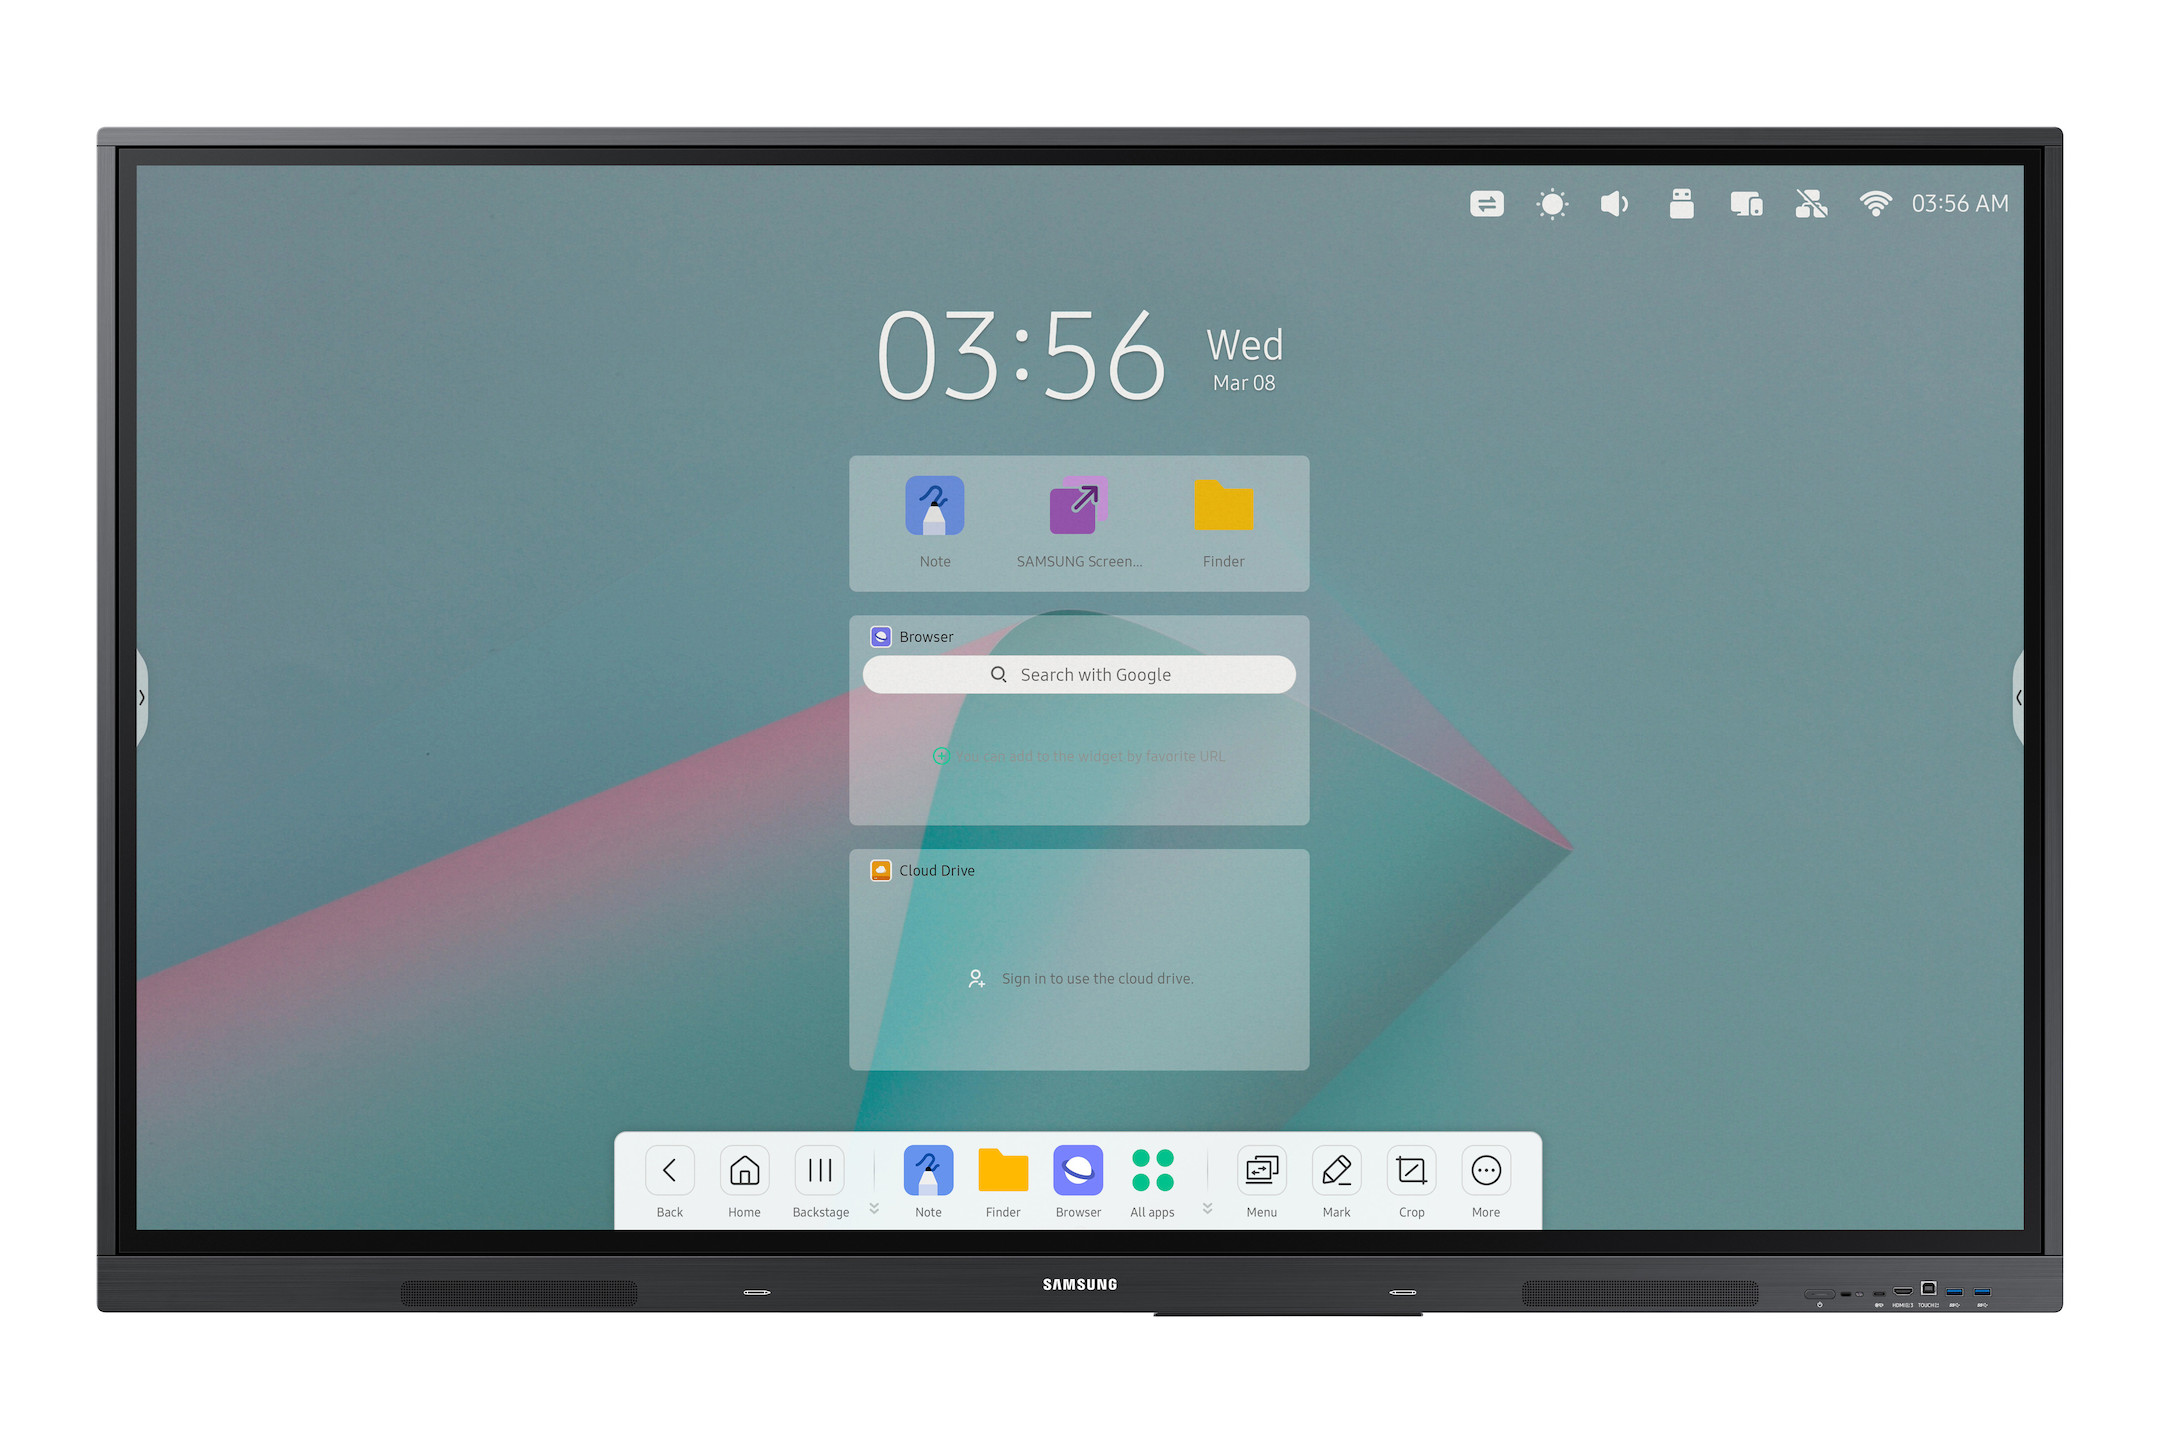Click the Mark tool icon
Screen dimensions: 2160x1440
click(x=1334, y=1181)
